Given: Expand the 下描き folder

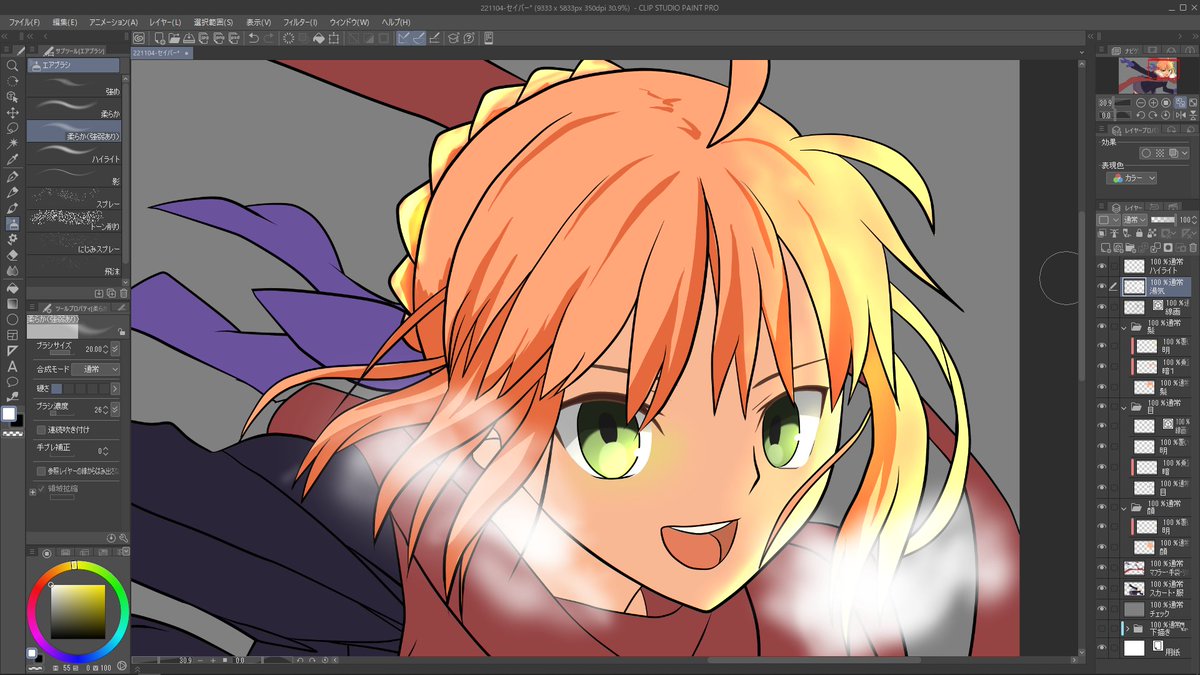Looking at the screenshot, I should pyautogui.click(x=1127, y=628).
